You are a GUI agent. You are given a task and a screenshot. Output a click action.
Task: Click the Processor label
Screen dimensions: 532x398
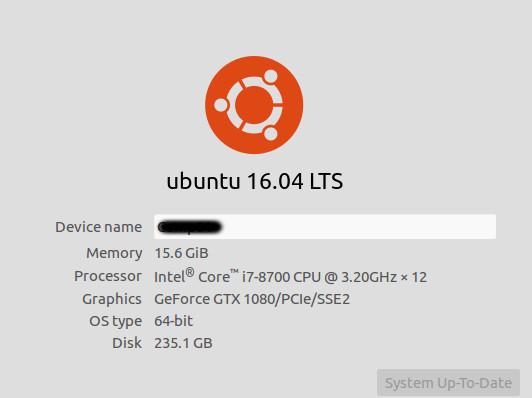(108, 276)
